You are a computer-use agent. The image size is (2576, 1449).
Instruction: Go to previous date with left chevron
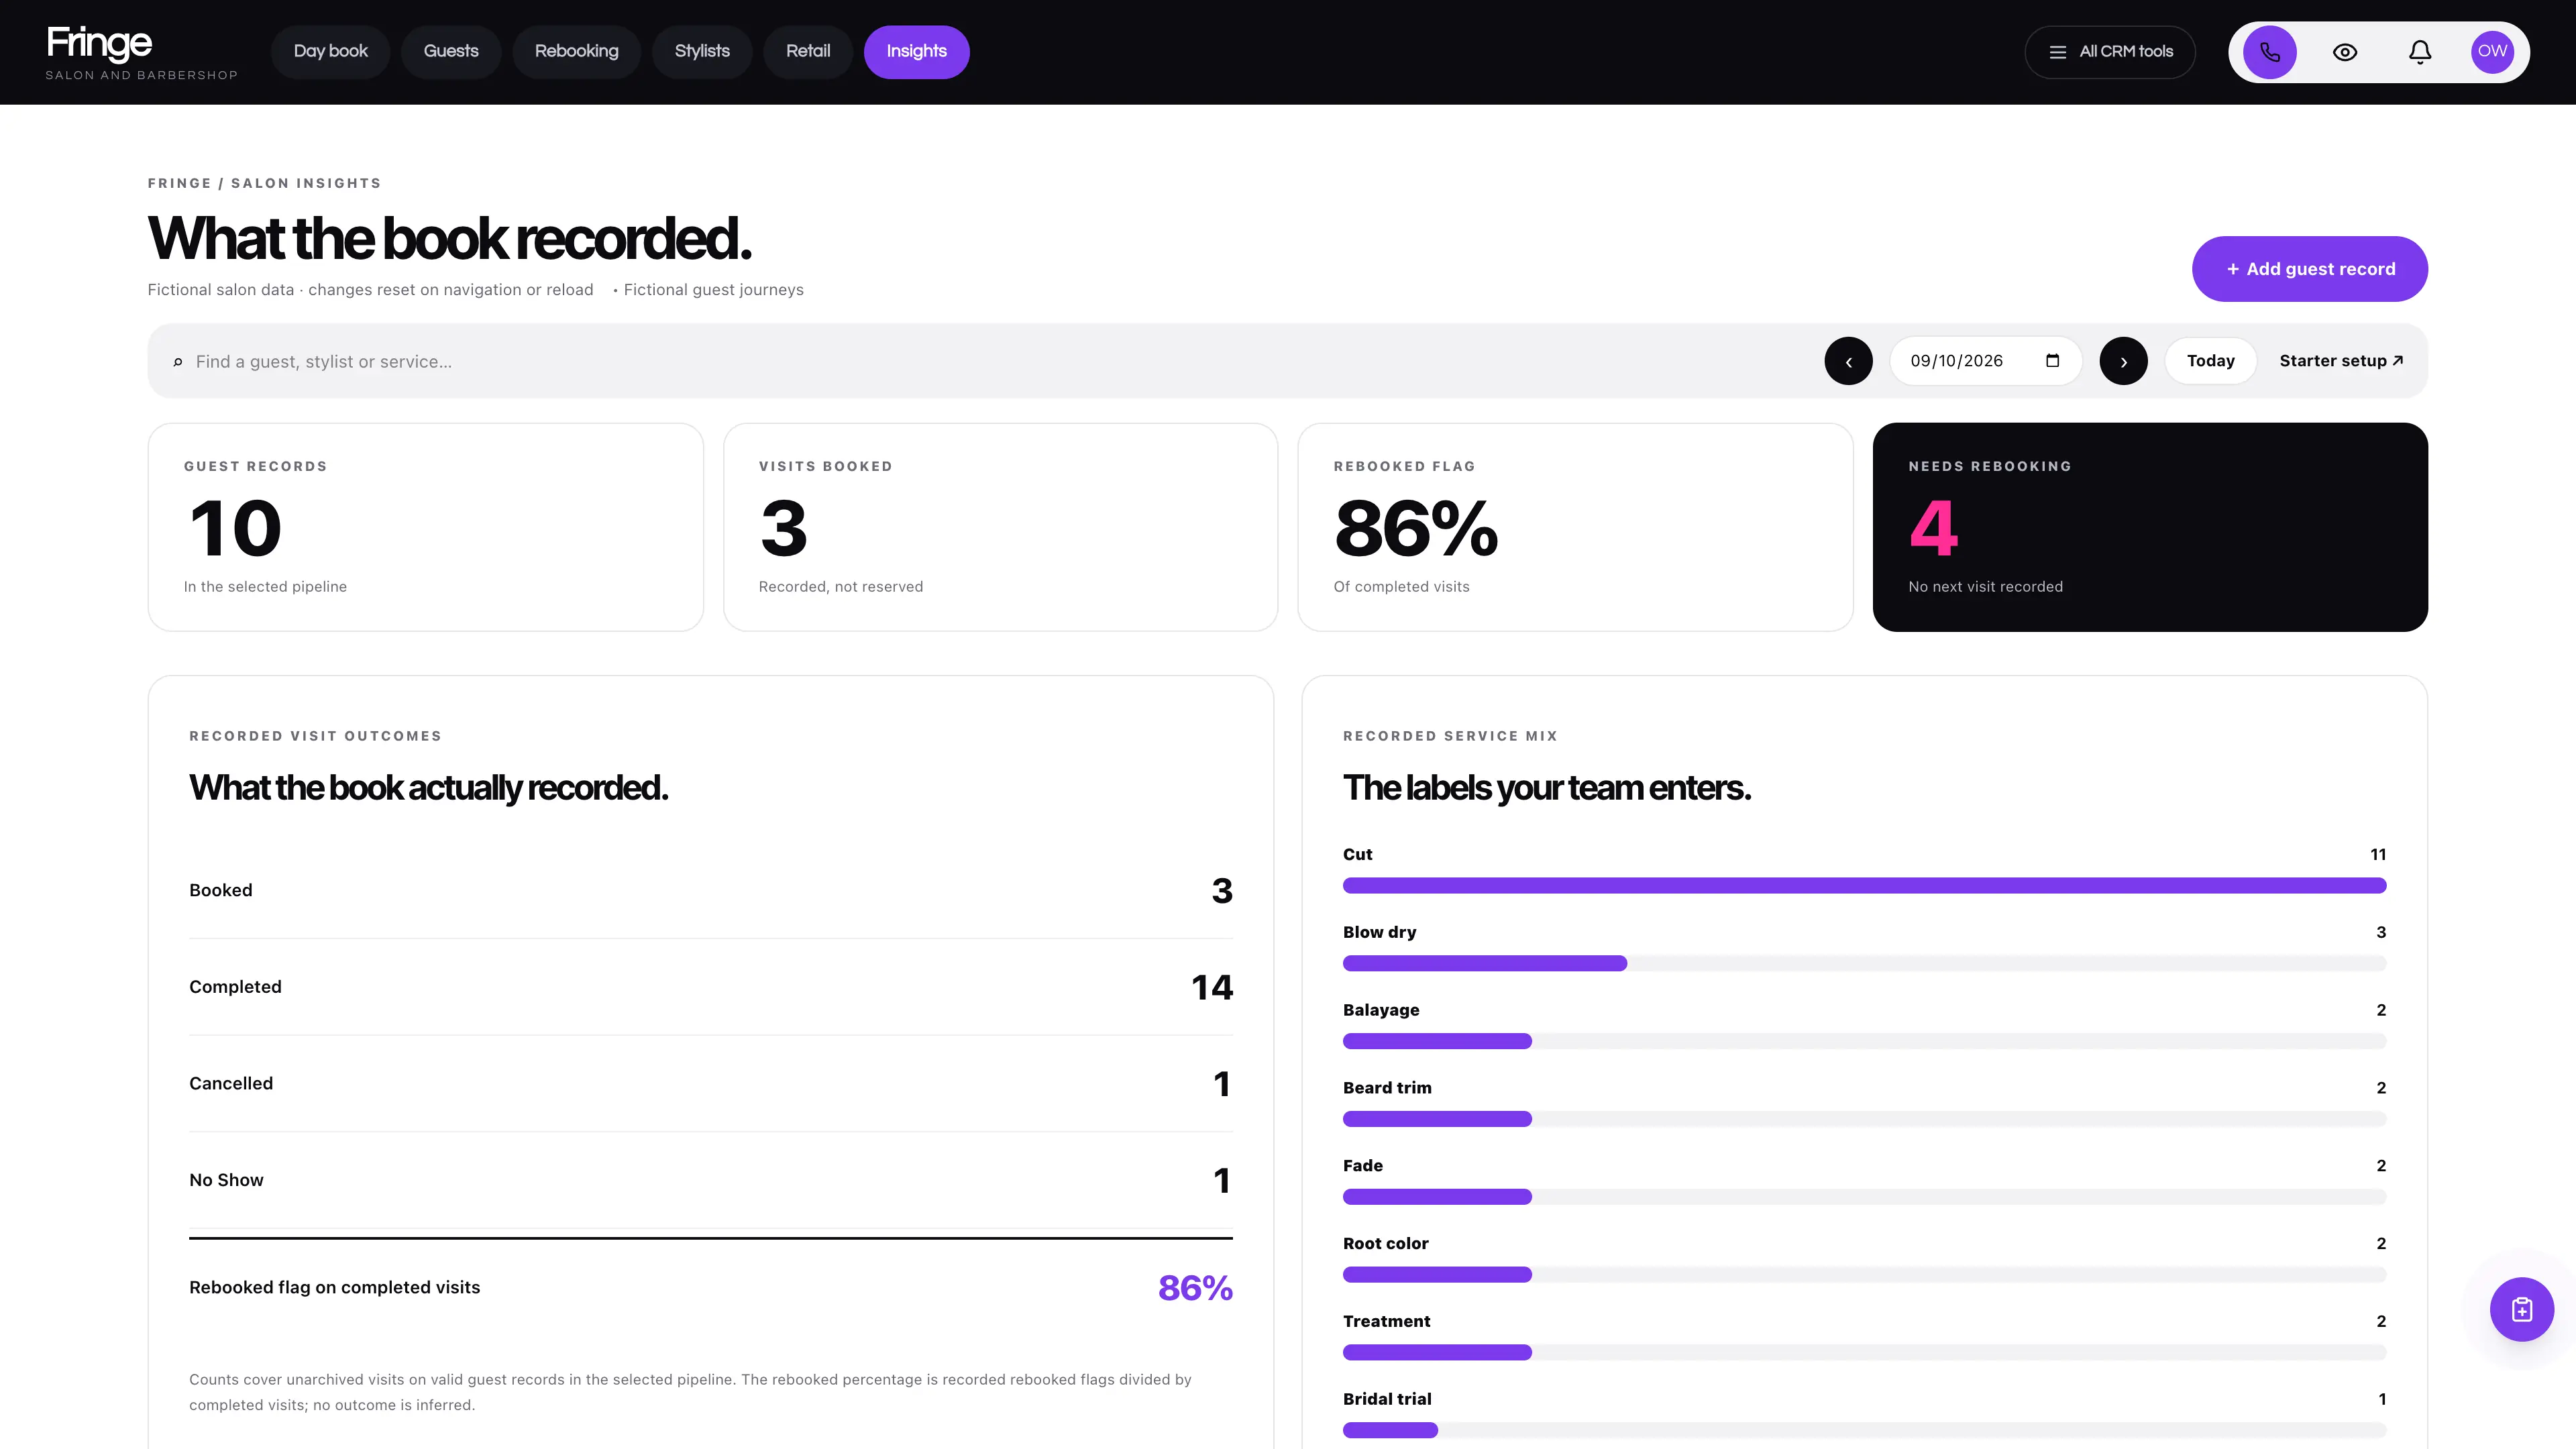(1848, 361)
